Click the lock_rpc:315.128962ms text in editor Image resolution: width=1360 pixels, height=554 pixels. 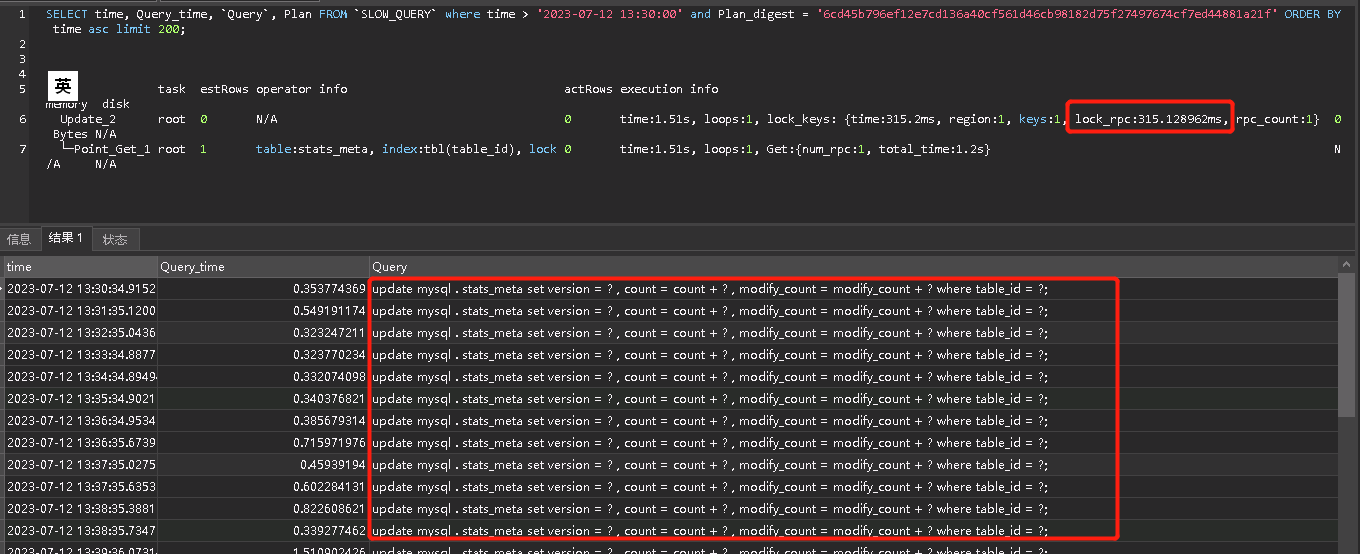click(1151, 120)
